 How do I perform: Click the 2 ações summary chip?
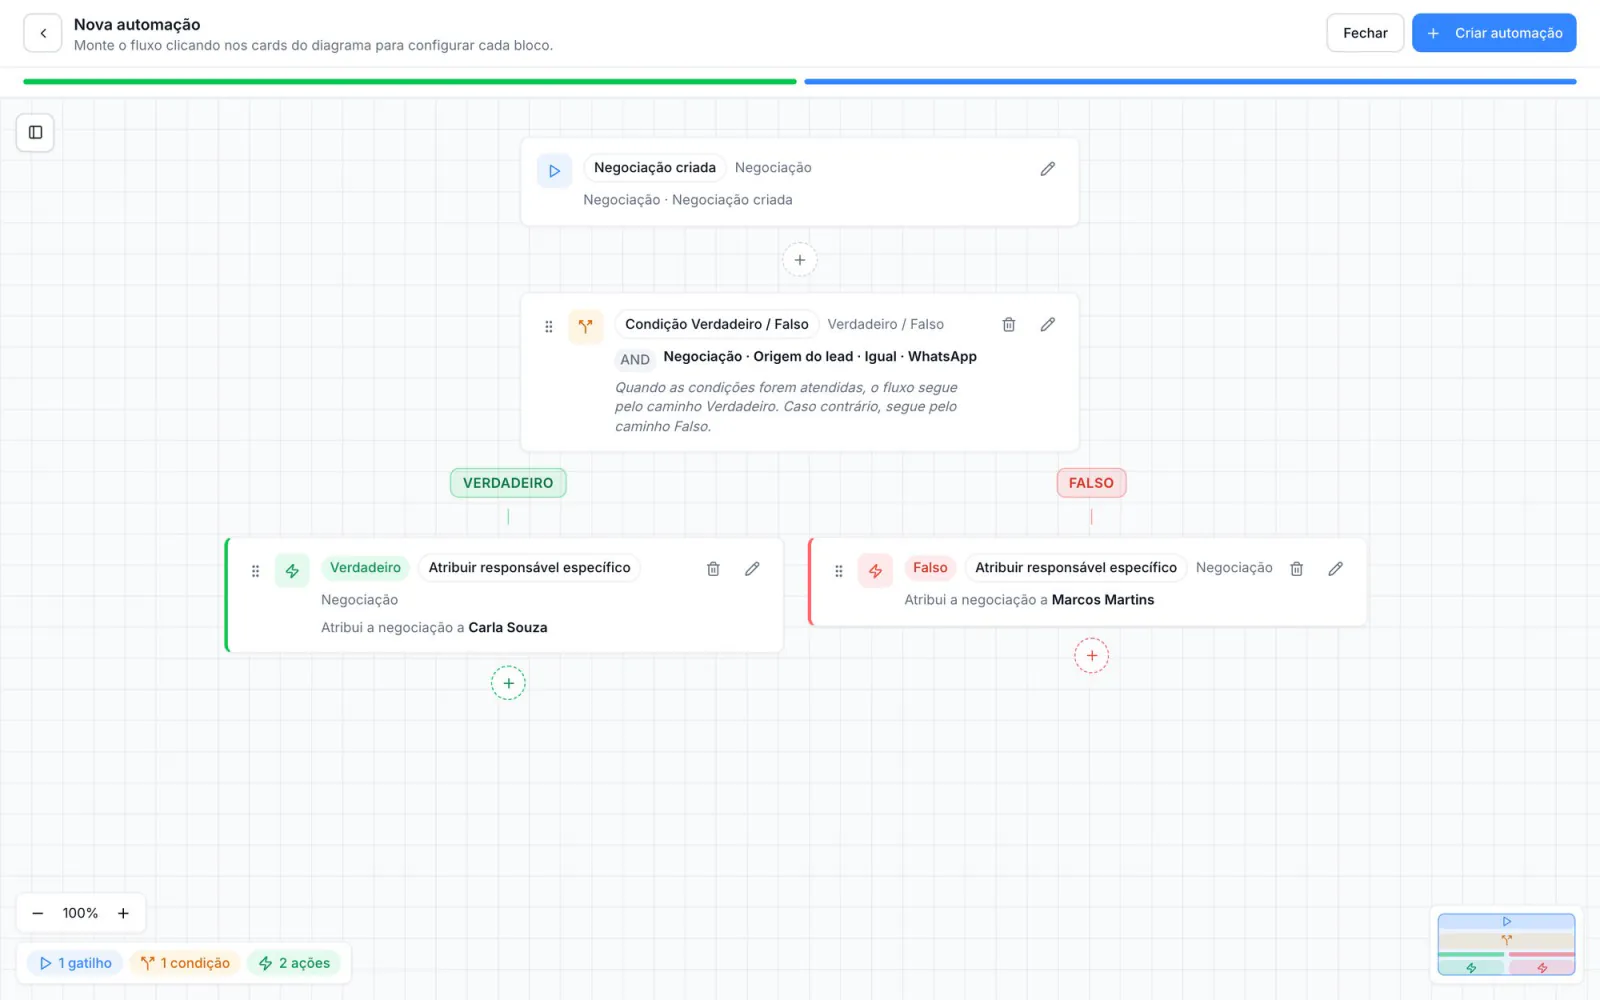tap(294, 963)
